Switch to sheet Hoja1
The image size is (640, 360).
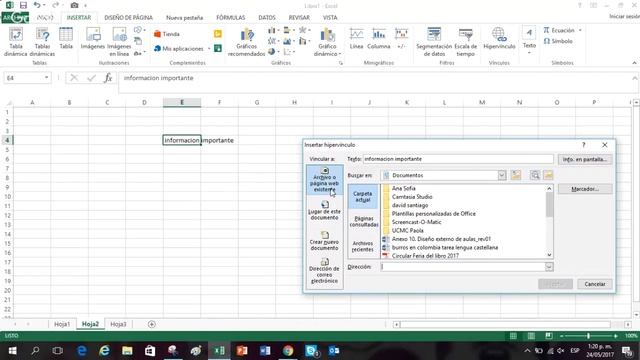pos(62,324)
